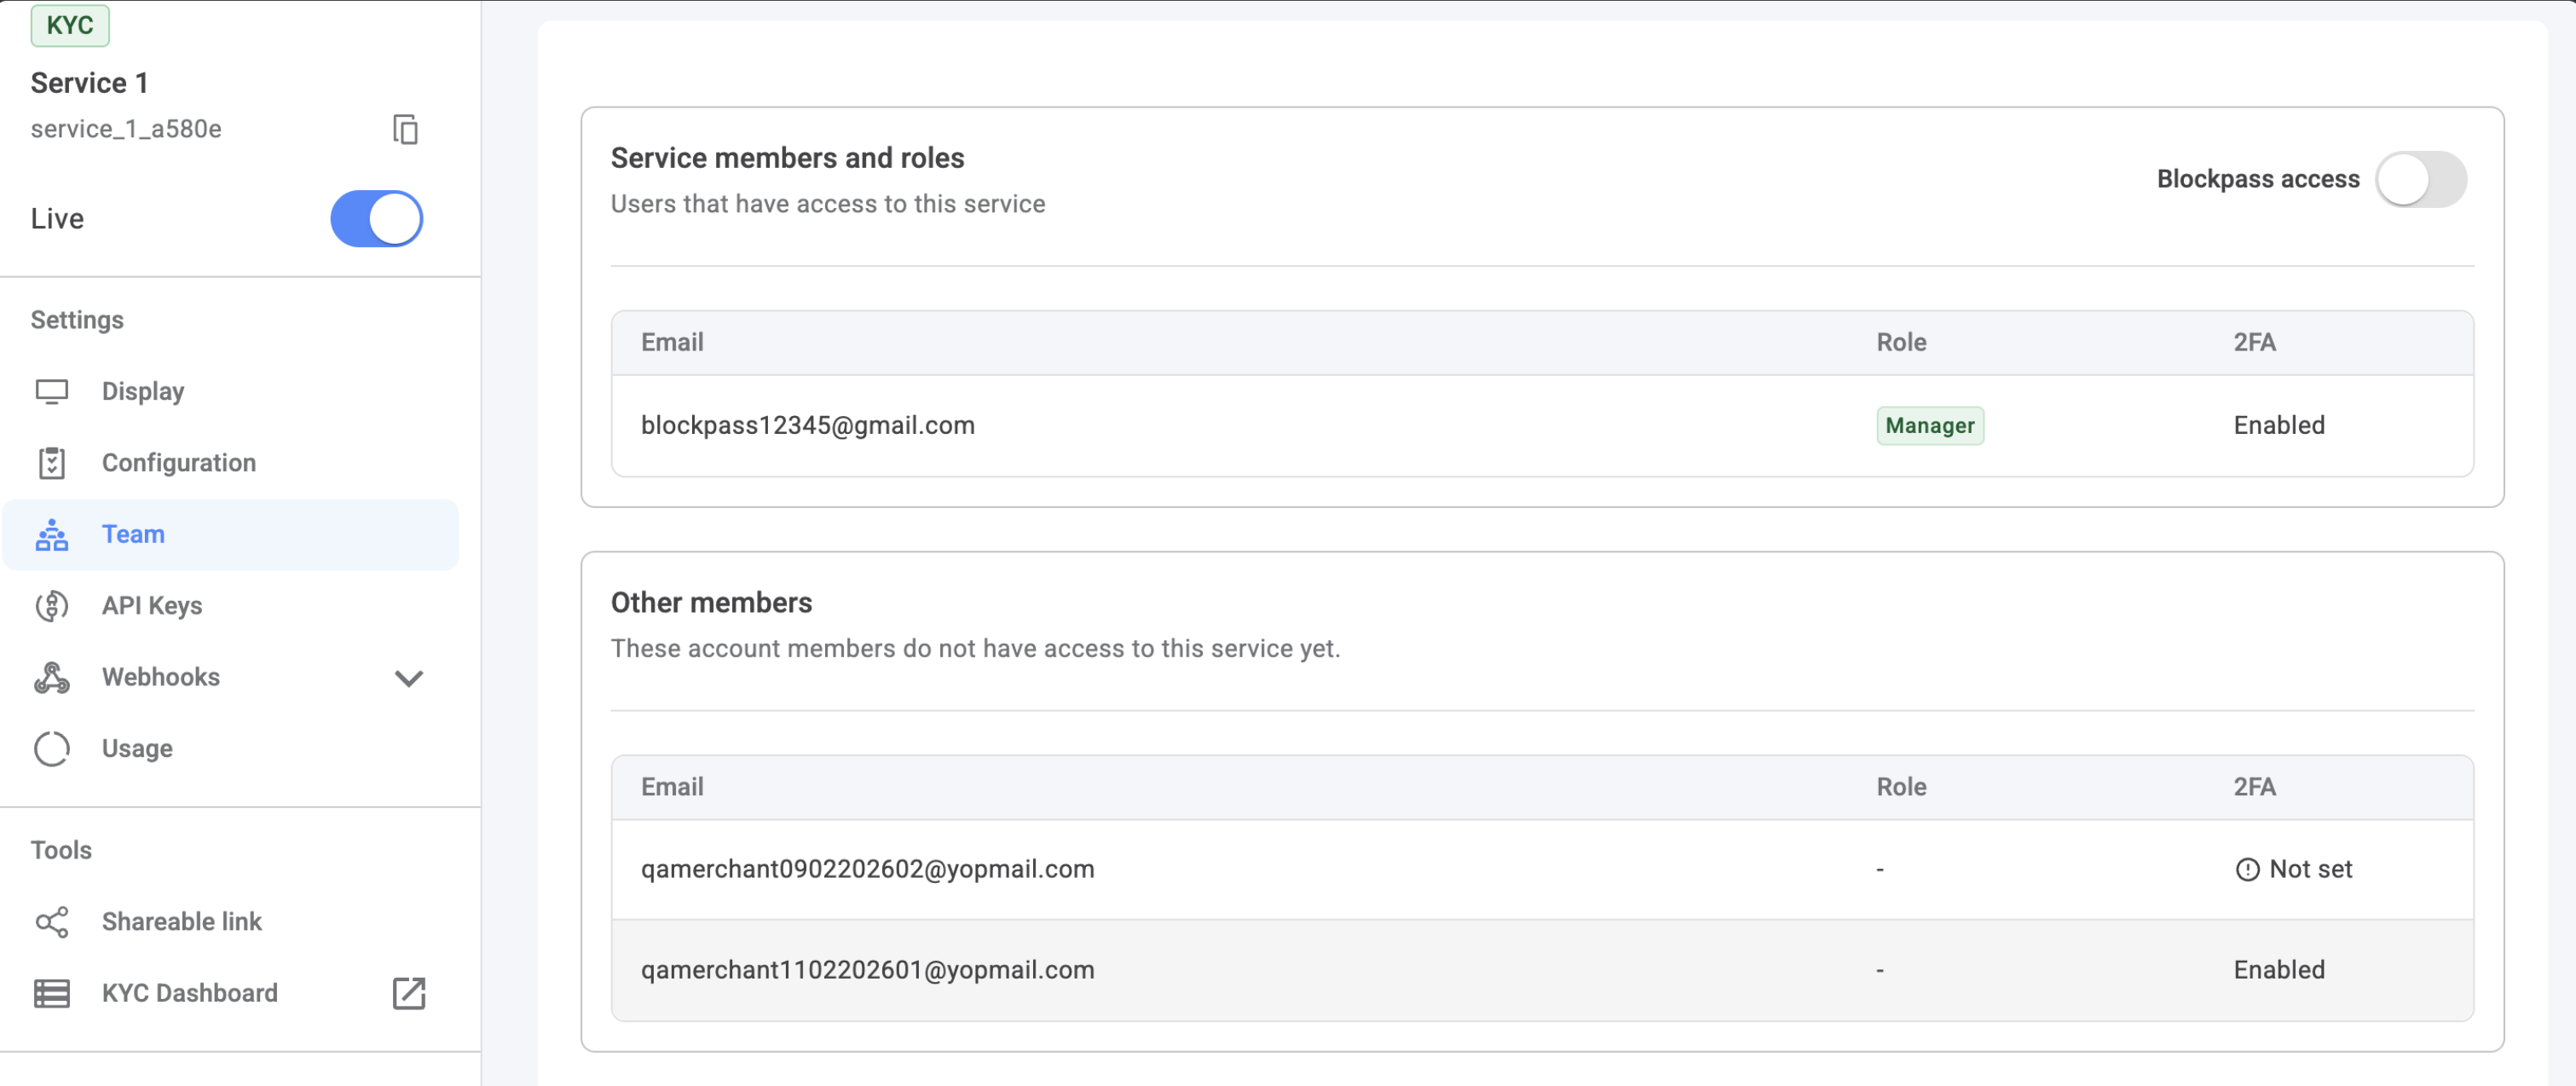This screenshot has width=2576, height=1086.
Task: Toggle the Live service switch
Action: click(x=376, y=219)
